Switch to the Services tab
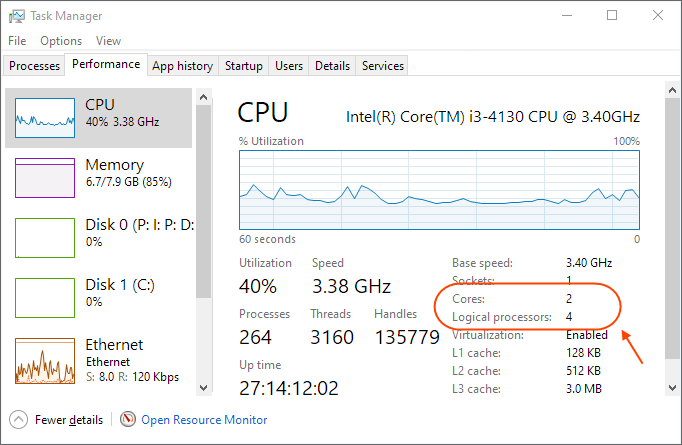Viewport: 682px width, 445px height. (x=382, y=66)
